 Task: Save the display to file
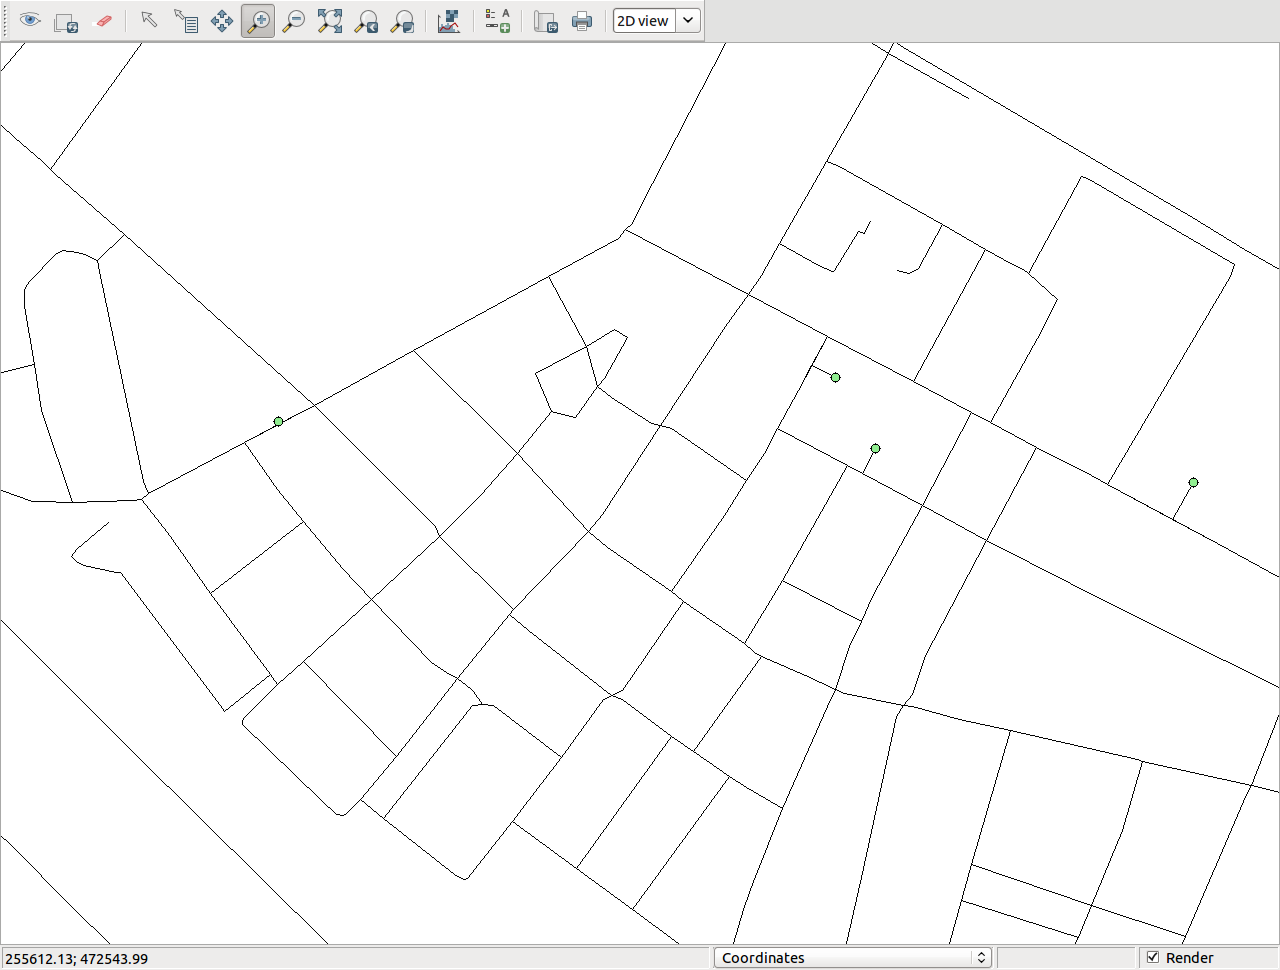[x=545, y=21]
